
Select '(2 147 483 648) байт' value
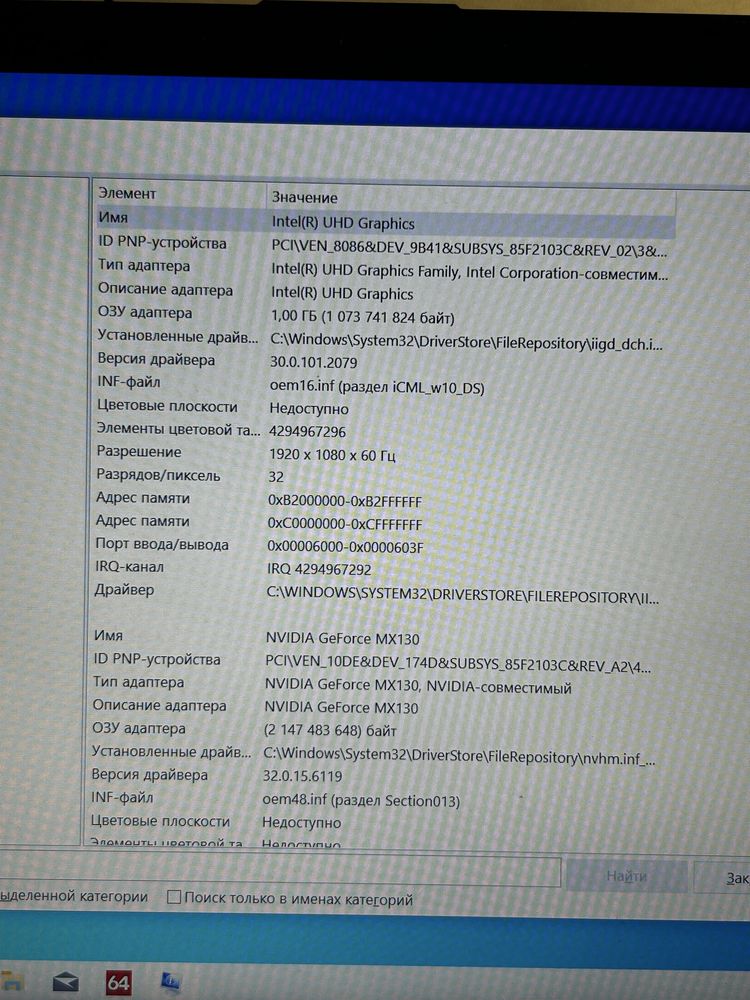[330, 731]
